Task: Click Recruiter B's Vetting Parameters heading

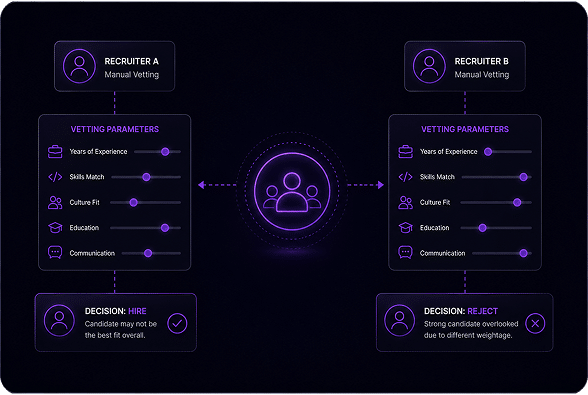Action: point(465,129)
